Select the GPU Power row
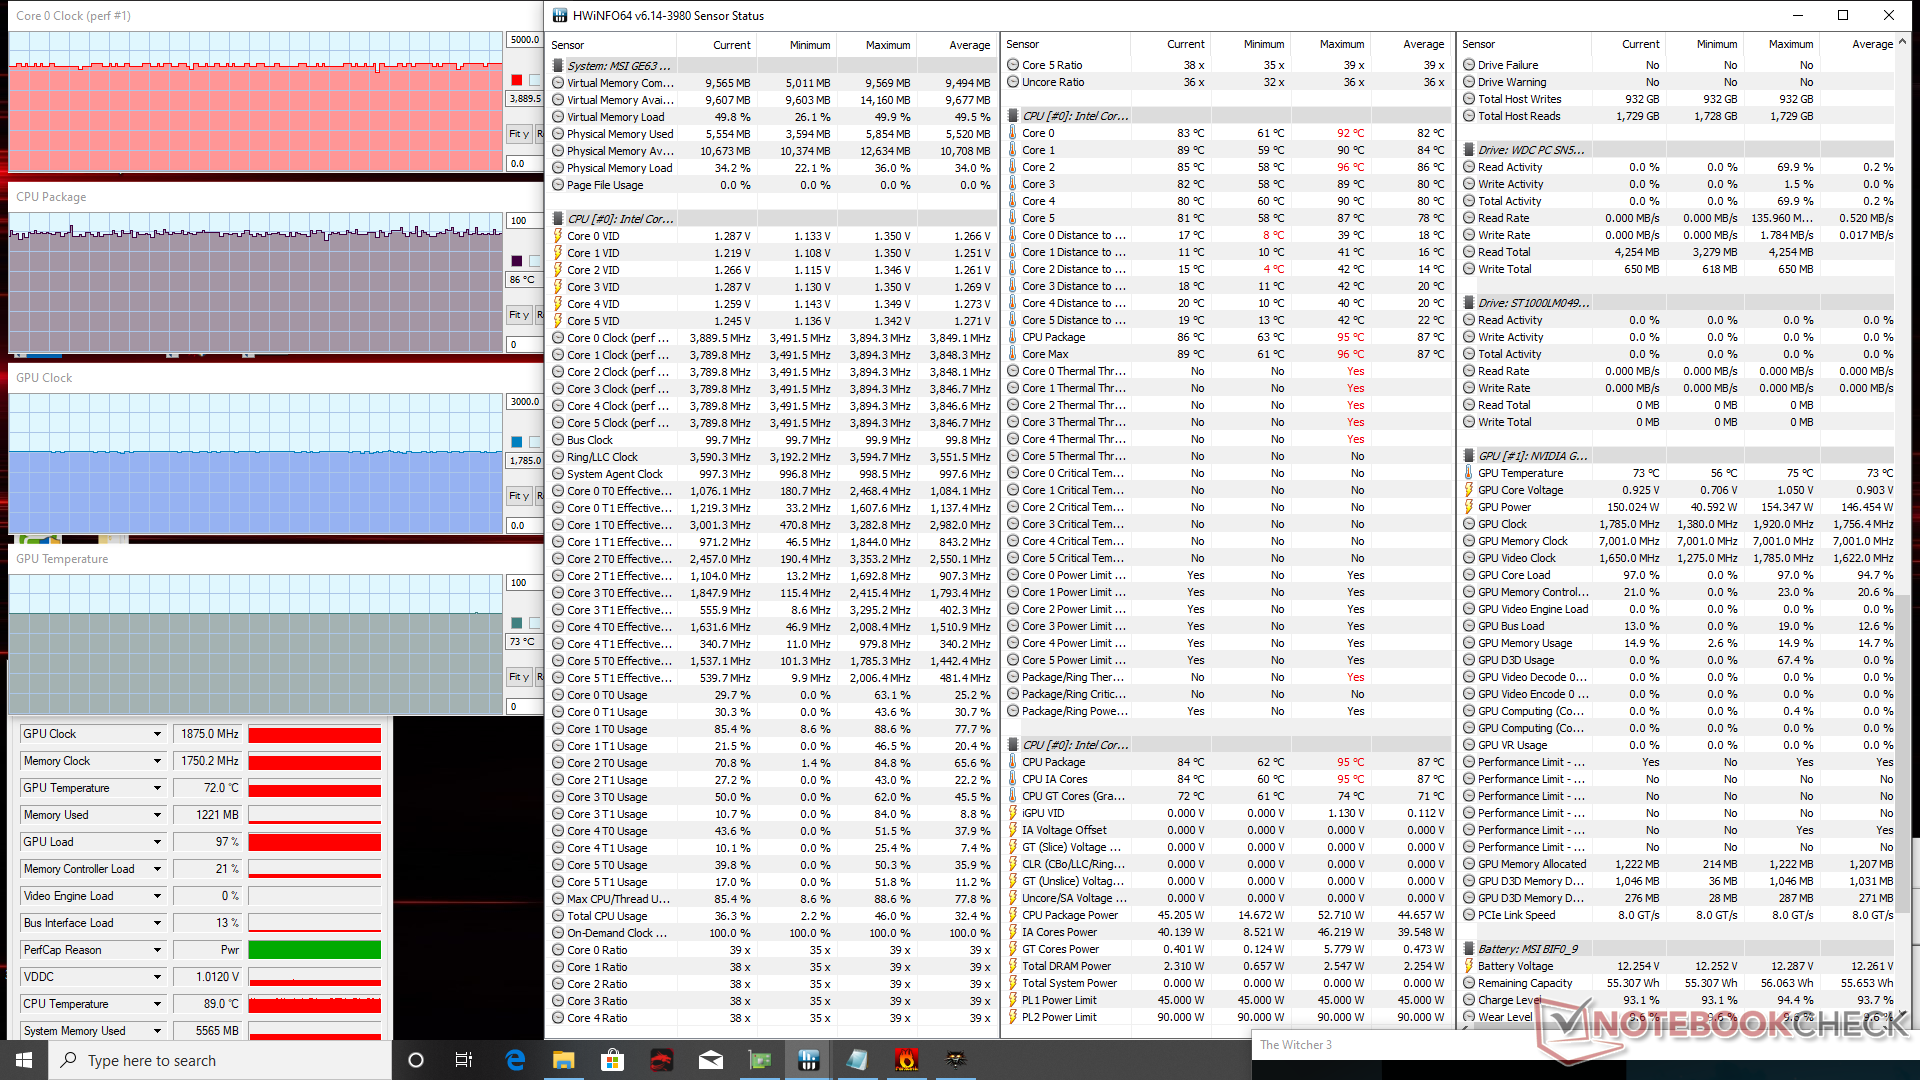Image resolution: width=1920 pixels, height=1080 pixels. tap(1679, 507)
